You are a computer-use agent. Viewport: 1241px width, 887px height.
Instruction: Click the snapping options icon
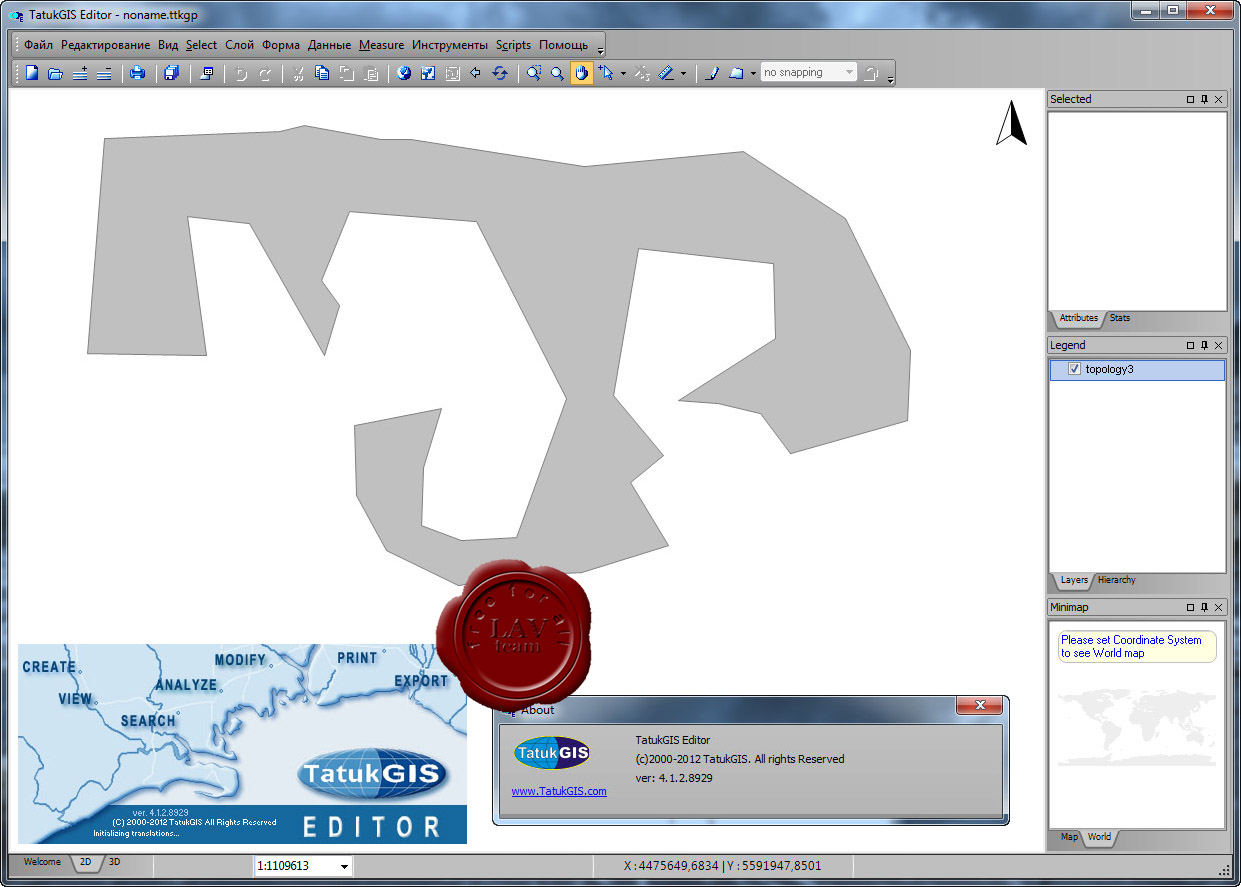pos(872,73)
